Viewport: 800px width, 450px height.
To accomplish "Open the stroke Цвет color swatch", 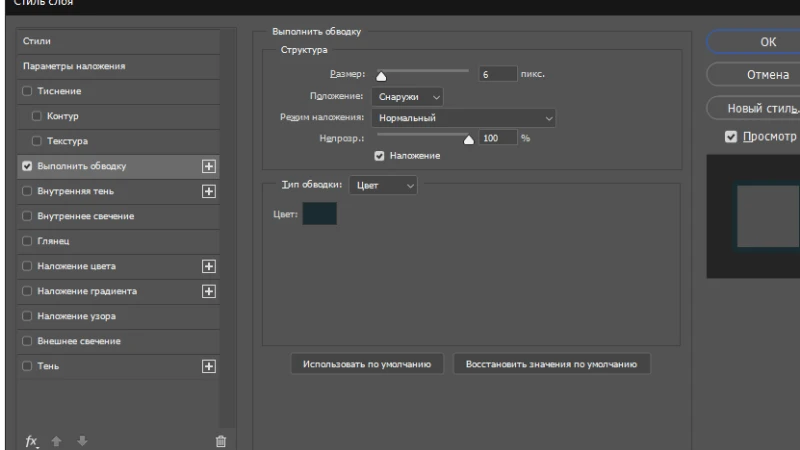I will 319,213.
